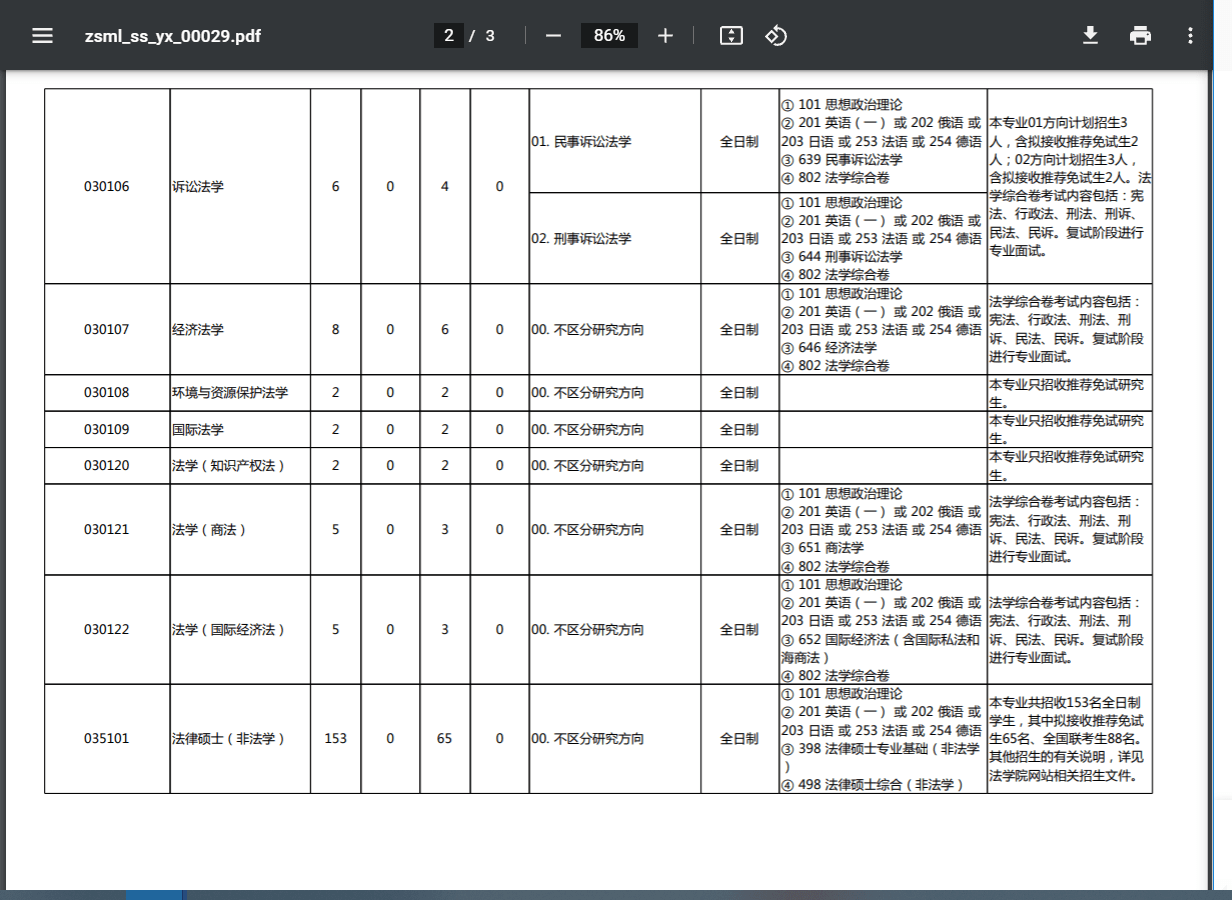Click the zoom in plus icon

(665, 36)
